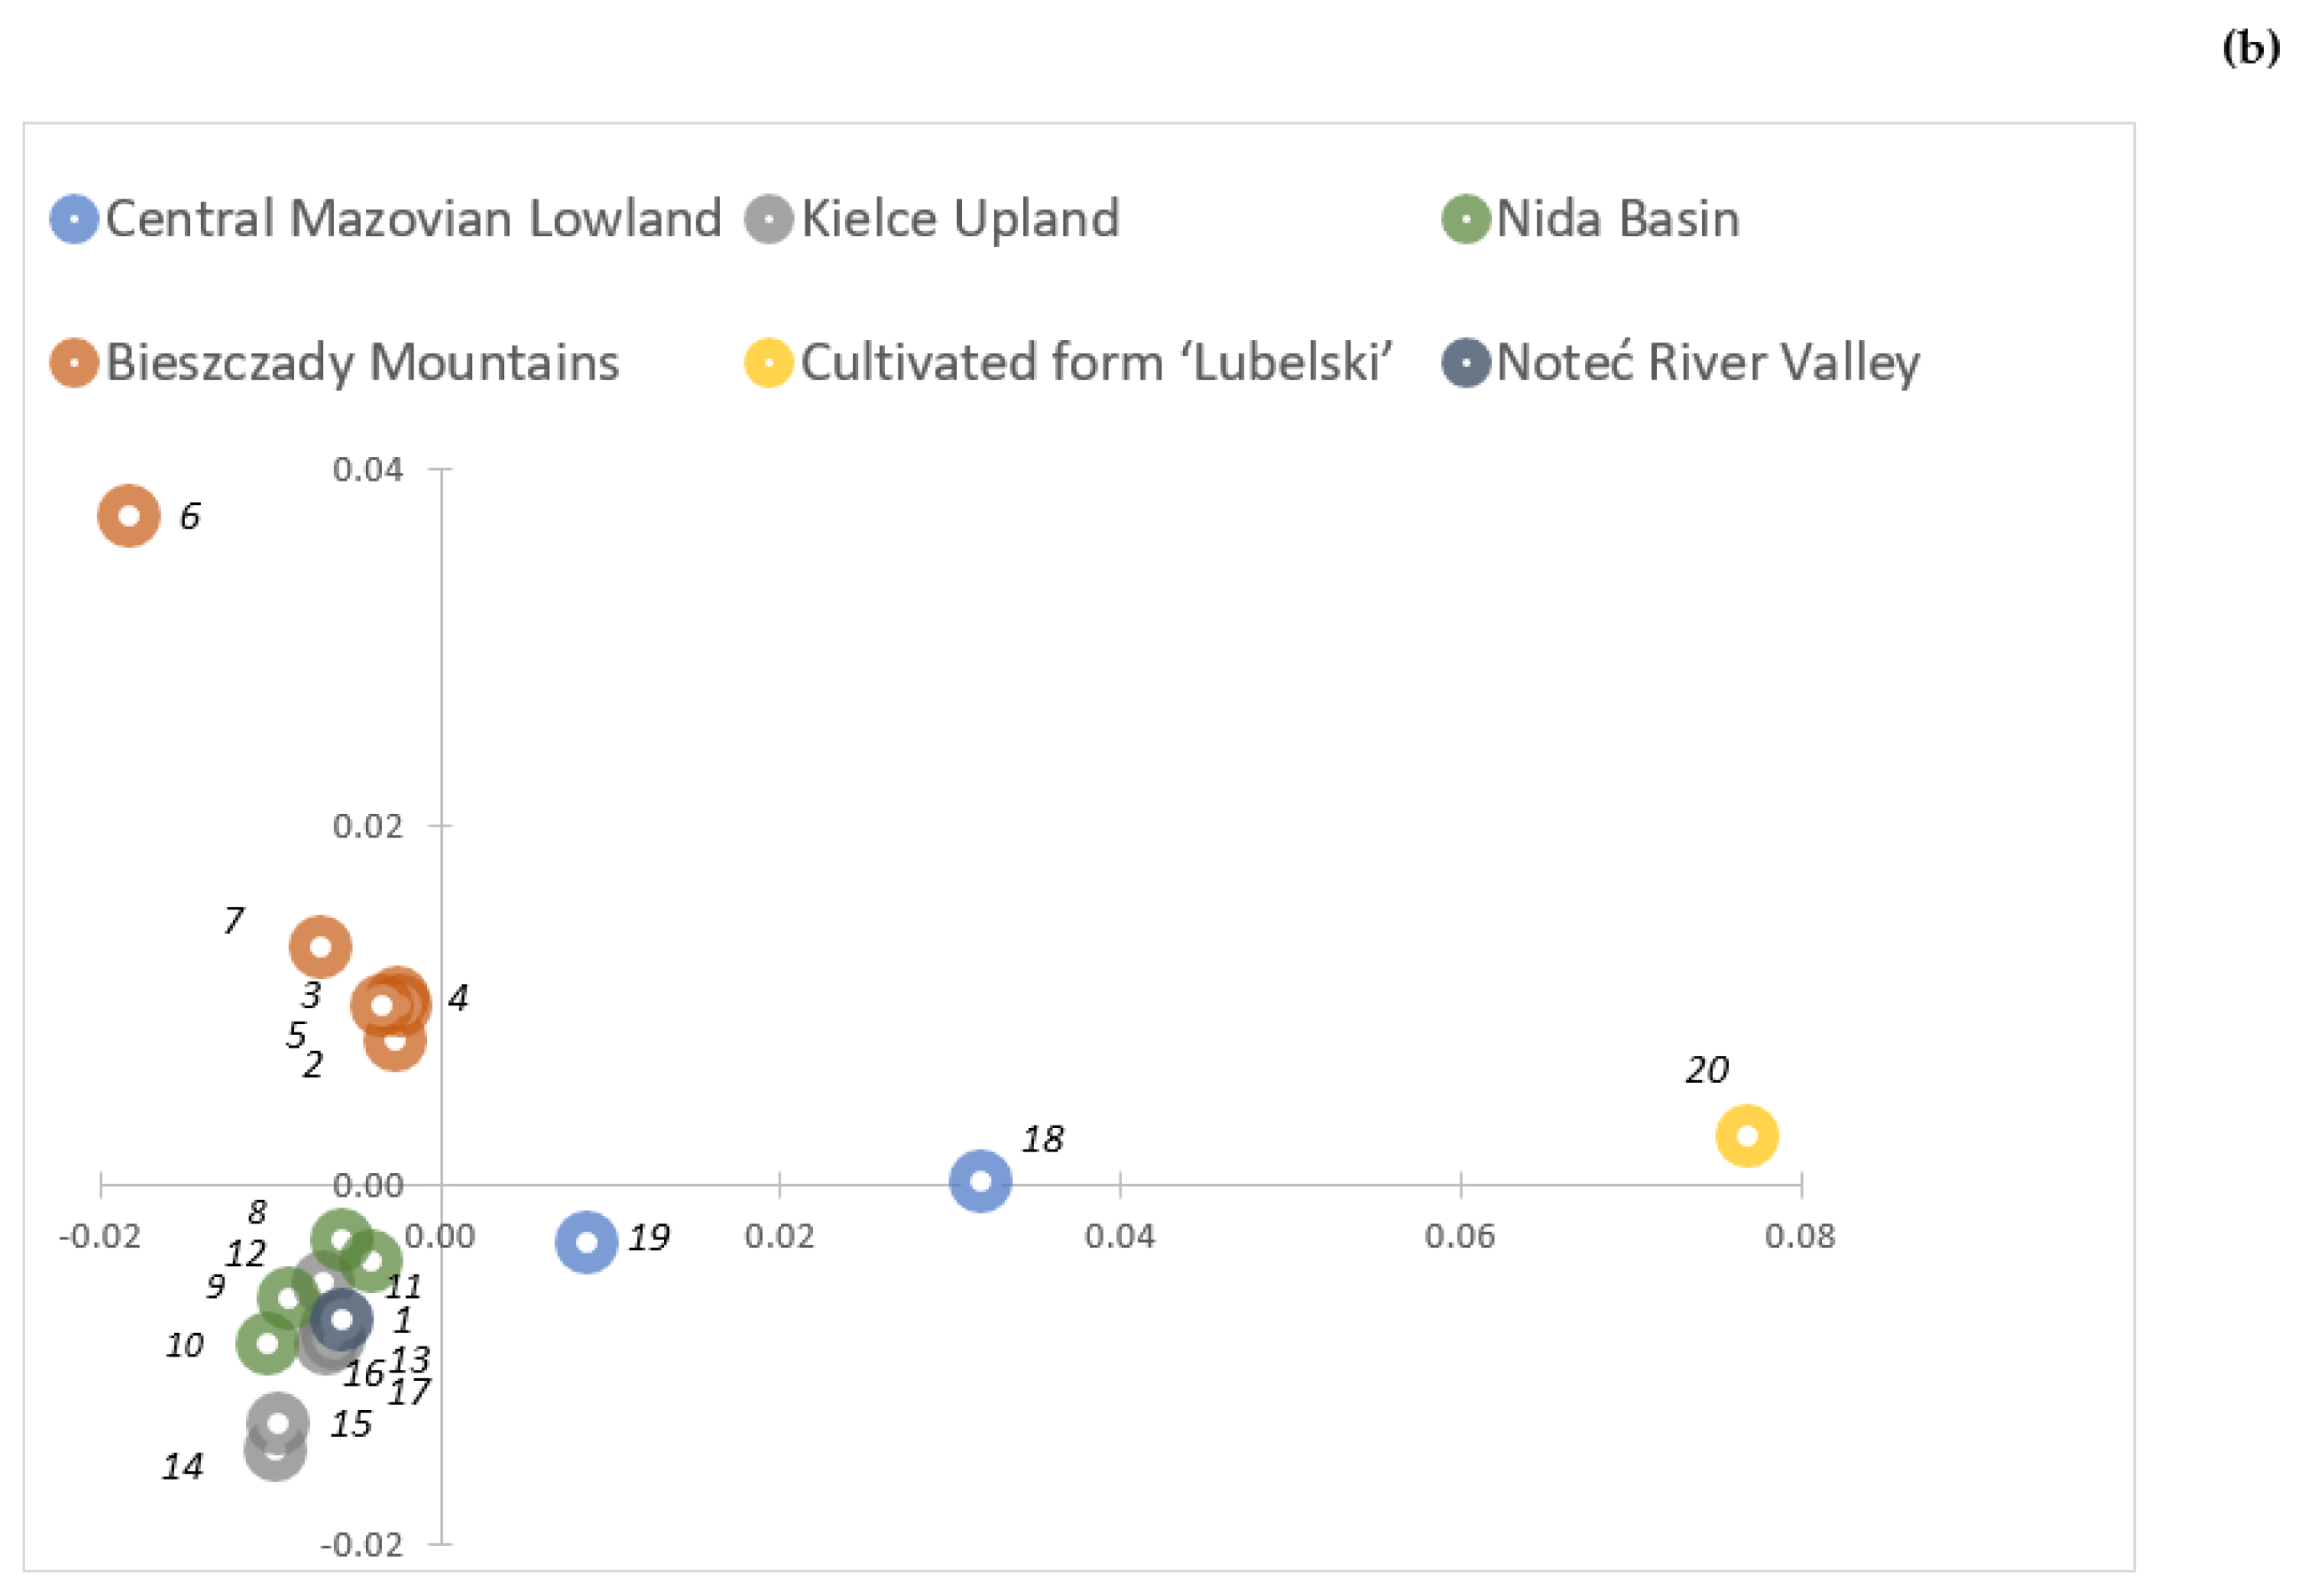Image resolution: width=2300 pixels, height=1596 pixels.
Task: Click the Nida Basin legend text
Action: (x=1617, y=218)
